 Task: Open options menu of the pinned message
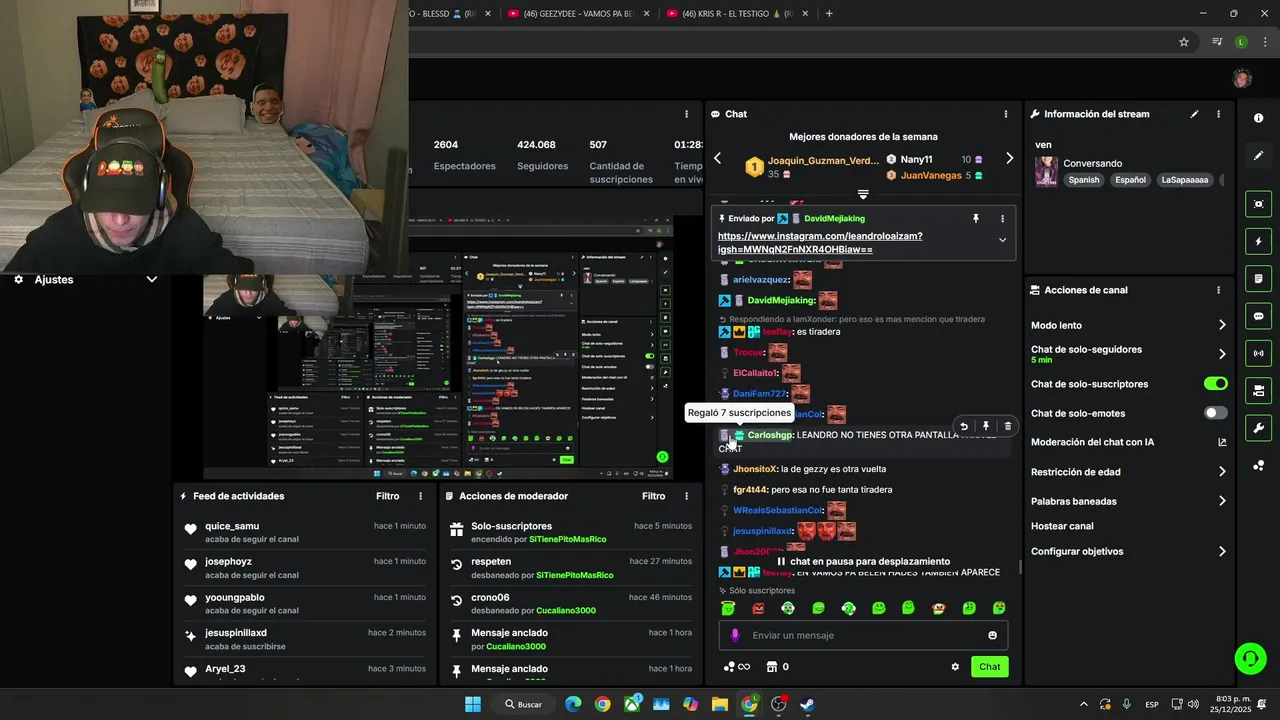(1002, 218)
